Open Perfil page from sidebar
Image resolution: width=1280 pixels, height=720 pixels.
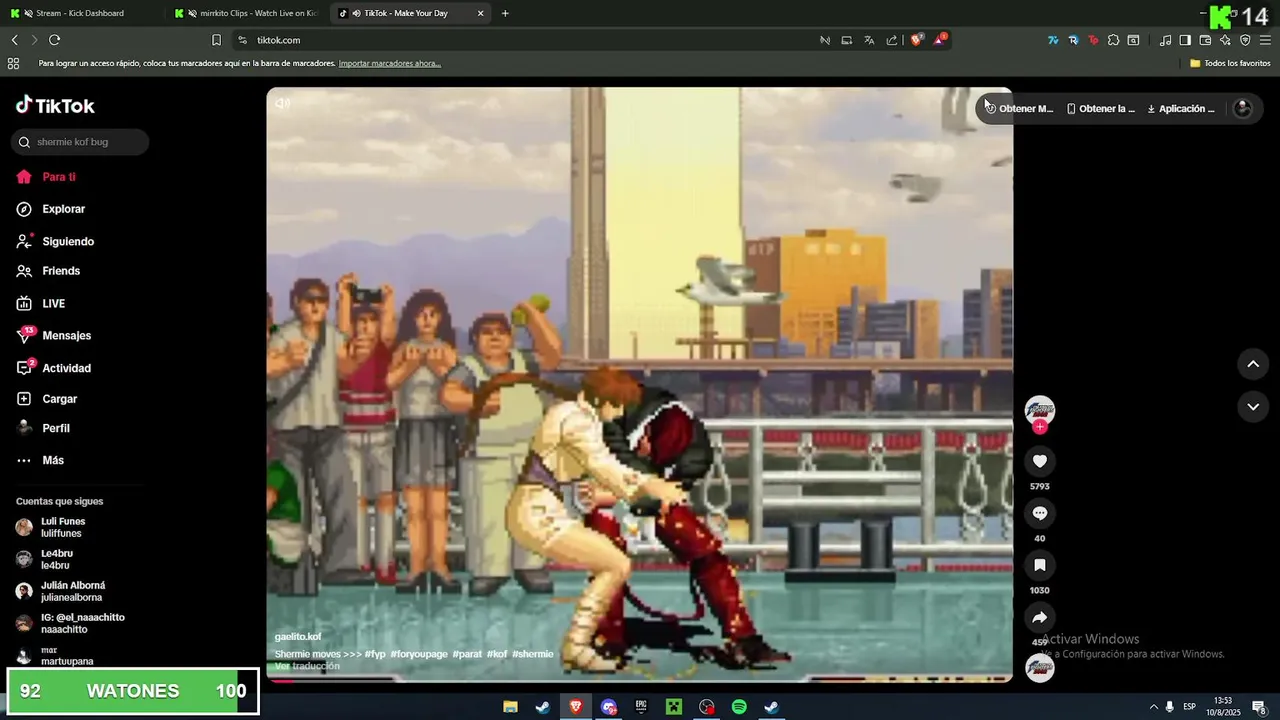43,428
